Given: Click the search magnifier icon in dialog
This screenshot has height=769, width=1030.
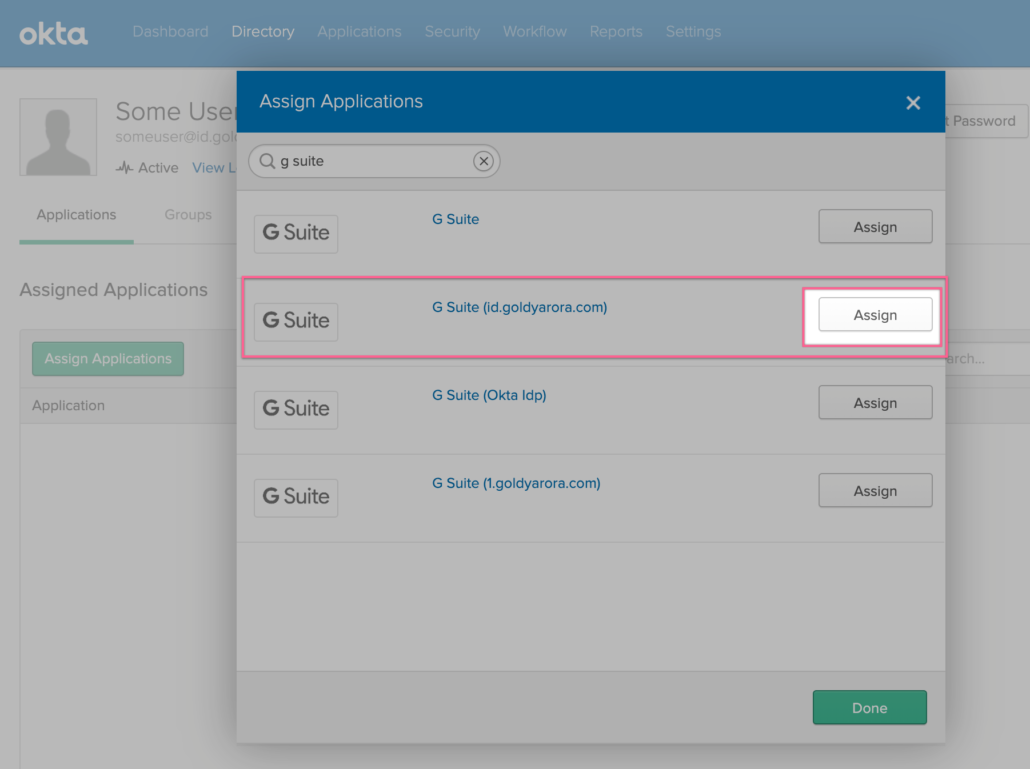Looking at the screenshot, I should point(267,161).
